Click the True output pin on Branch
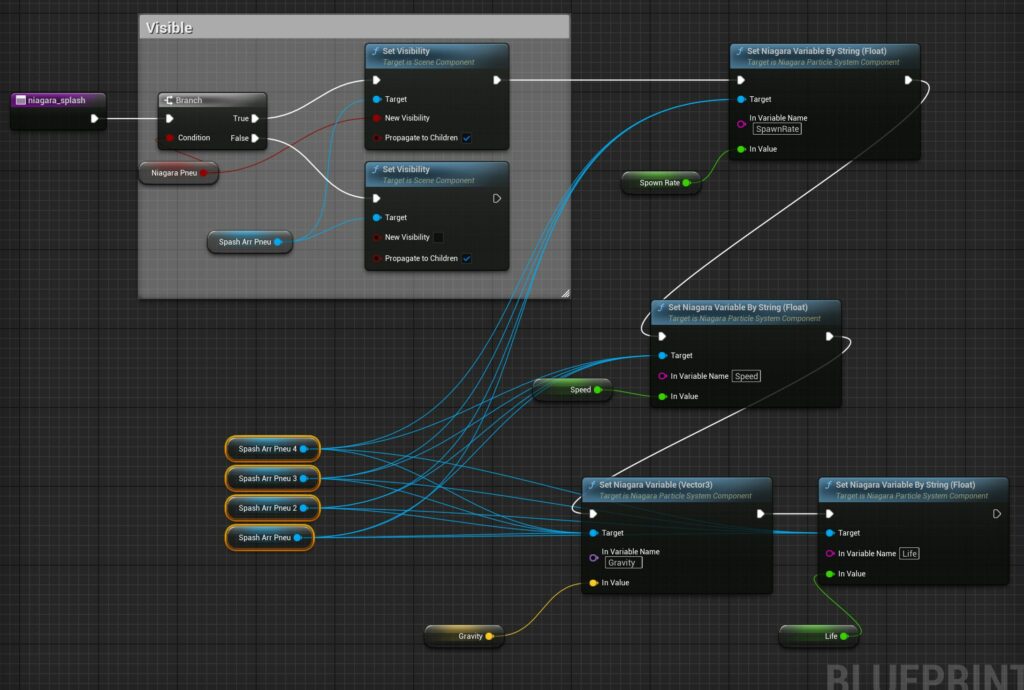Image resolution: width=1024 pixels, height=690 pixels. 256,118
